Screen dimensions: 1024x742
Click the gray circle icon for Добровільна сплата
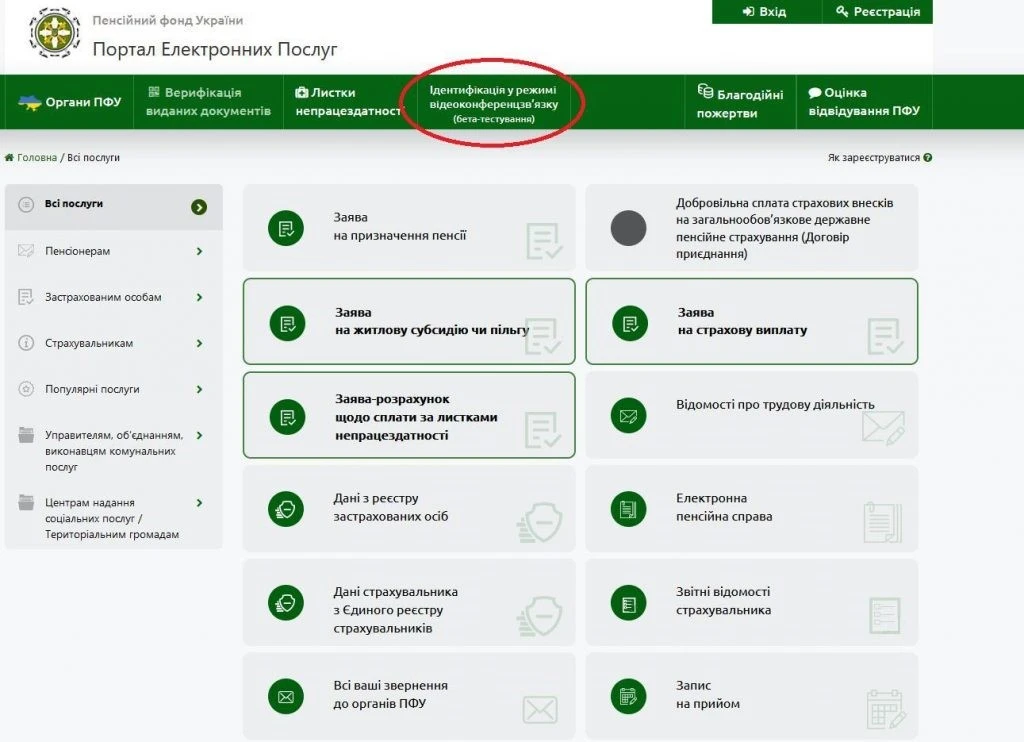628,229
